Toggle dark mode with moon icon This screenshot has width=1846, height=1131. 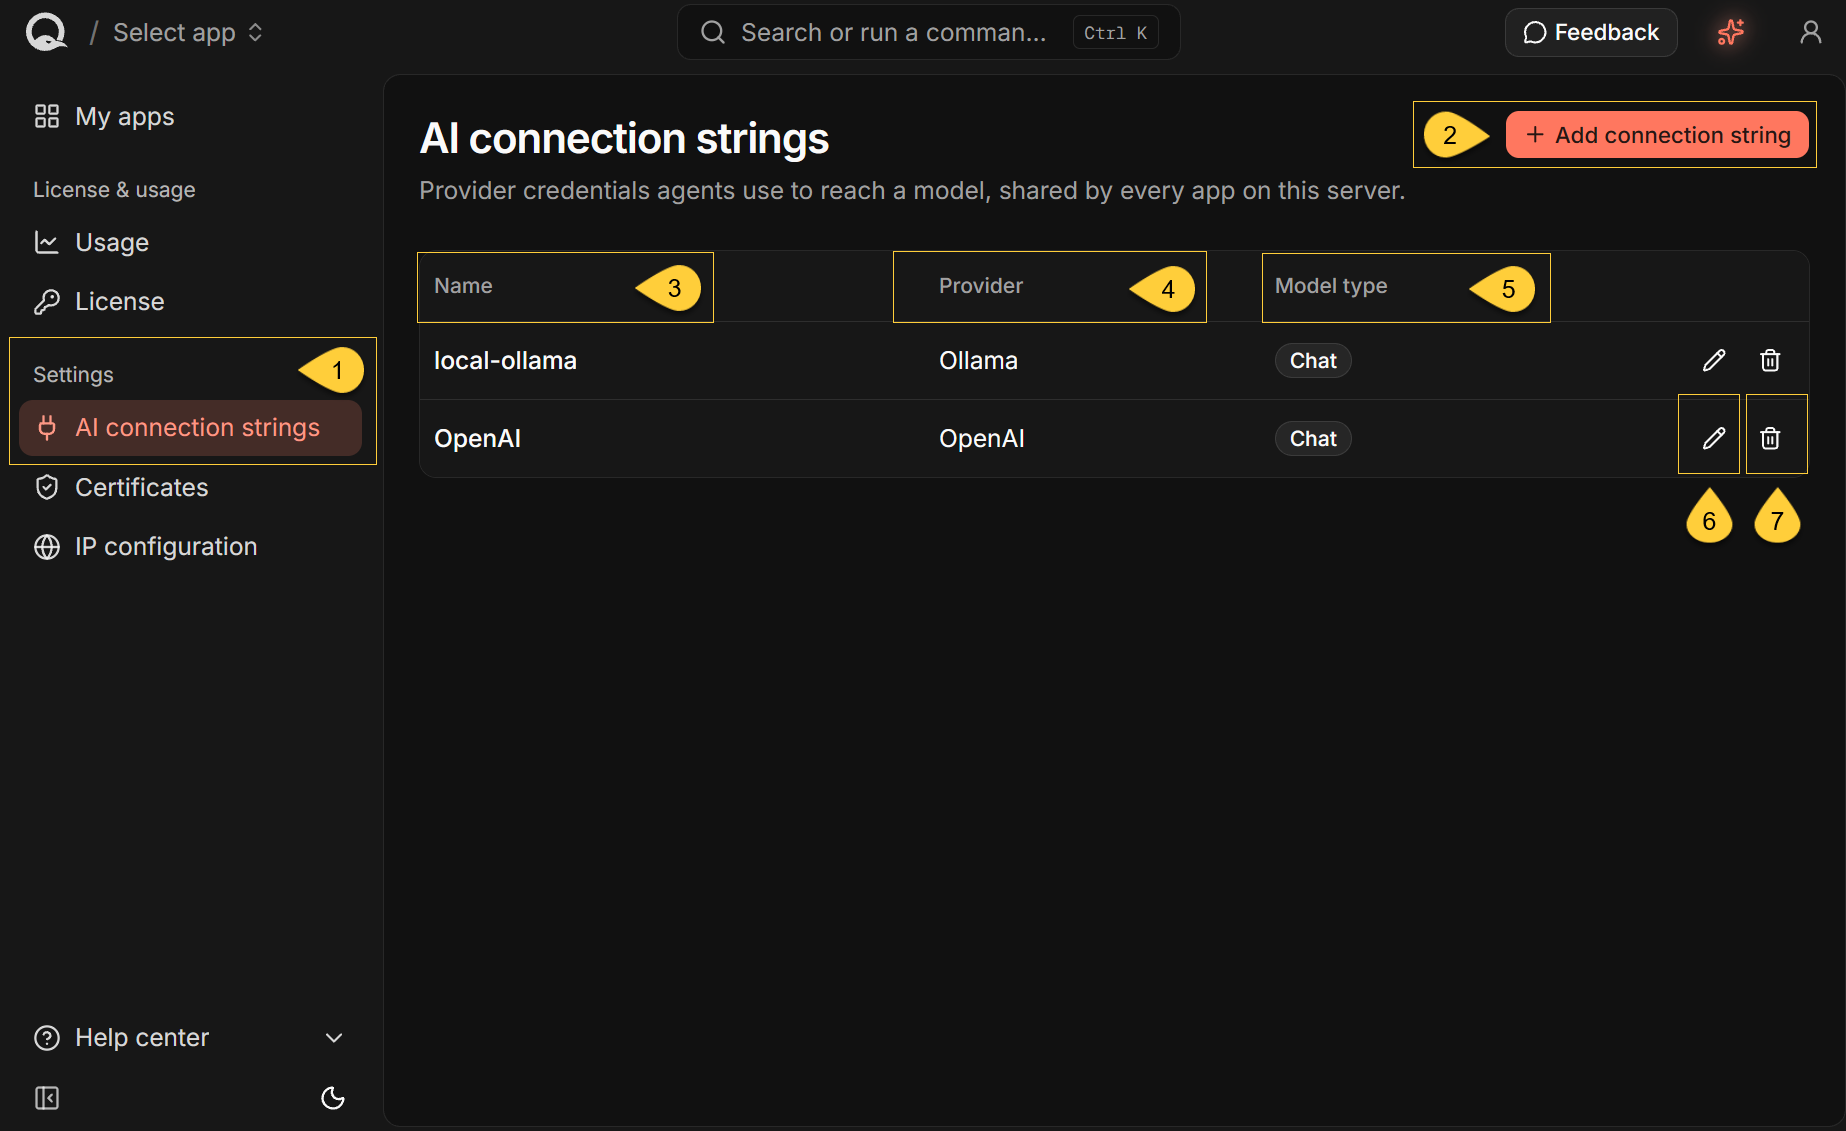tap(333, 1098)
